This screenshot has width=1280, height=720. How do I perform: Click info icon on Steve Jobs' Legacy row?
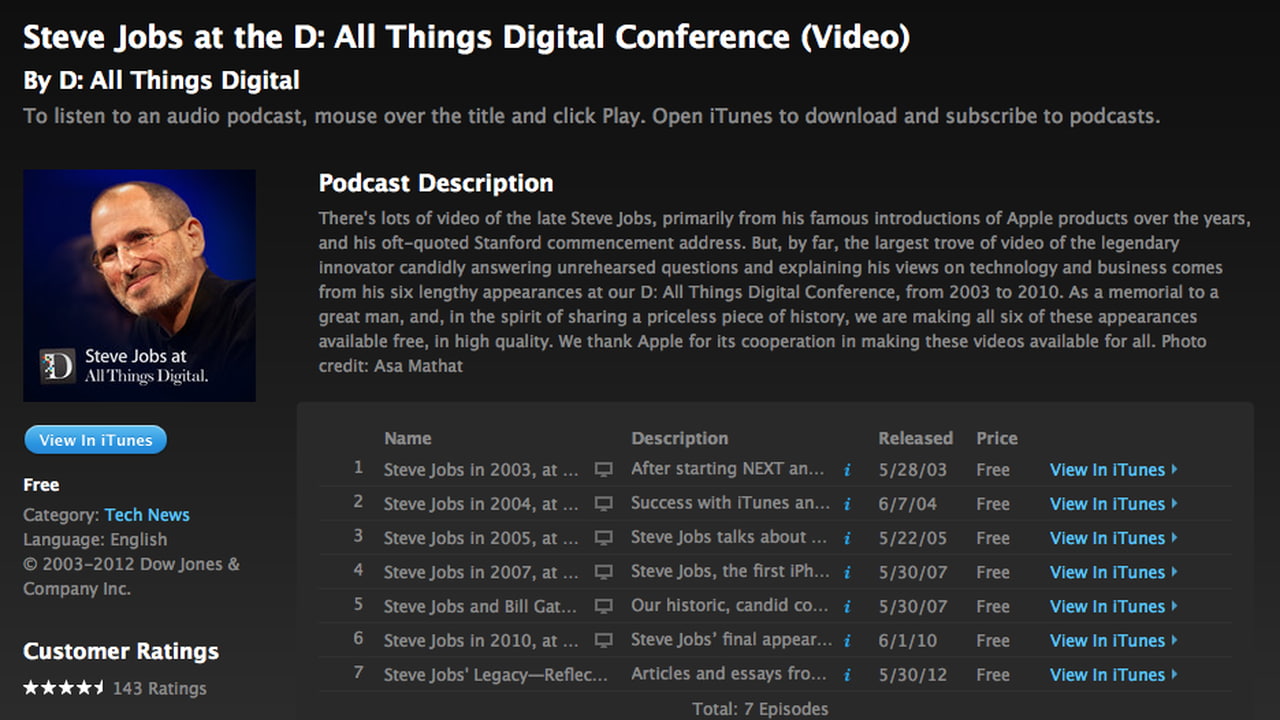click(847, 675)
